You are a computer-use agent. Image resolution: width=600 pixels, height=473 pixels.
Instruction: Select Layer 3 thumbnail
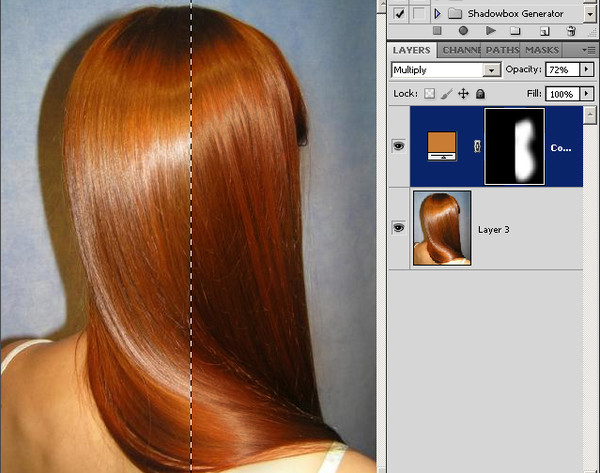(x=442, y=228)
